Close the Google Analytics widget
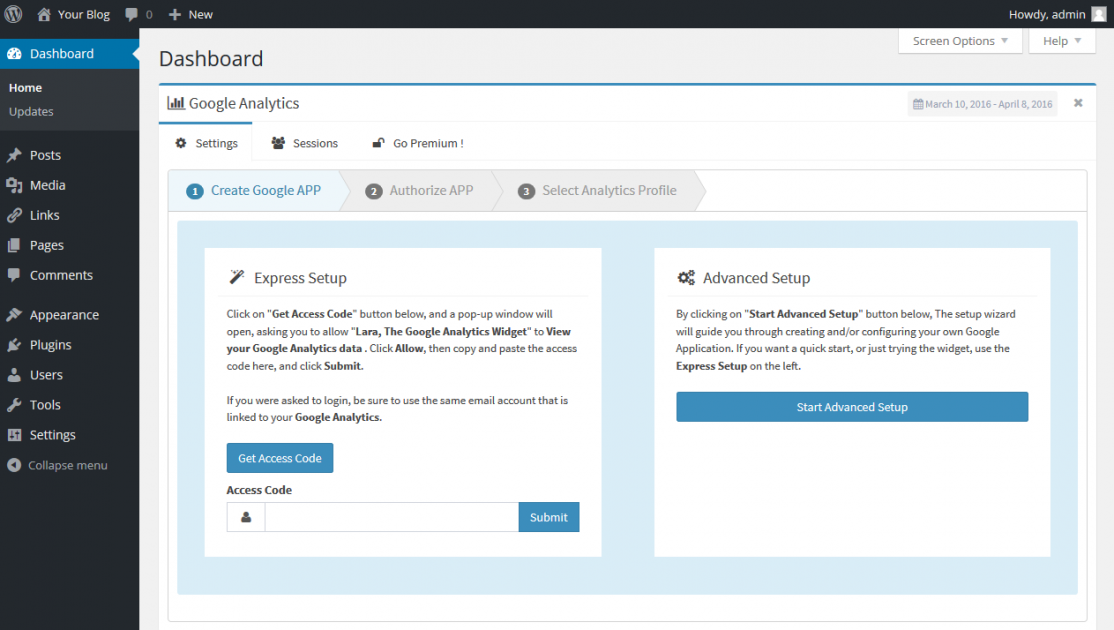1114x630 pixels. [1078, 103]
